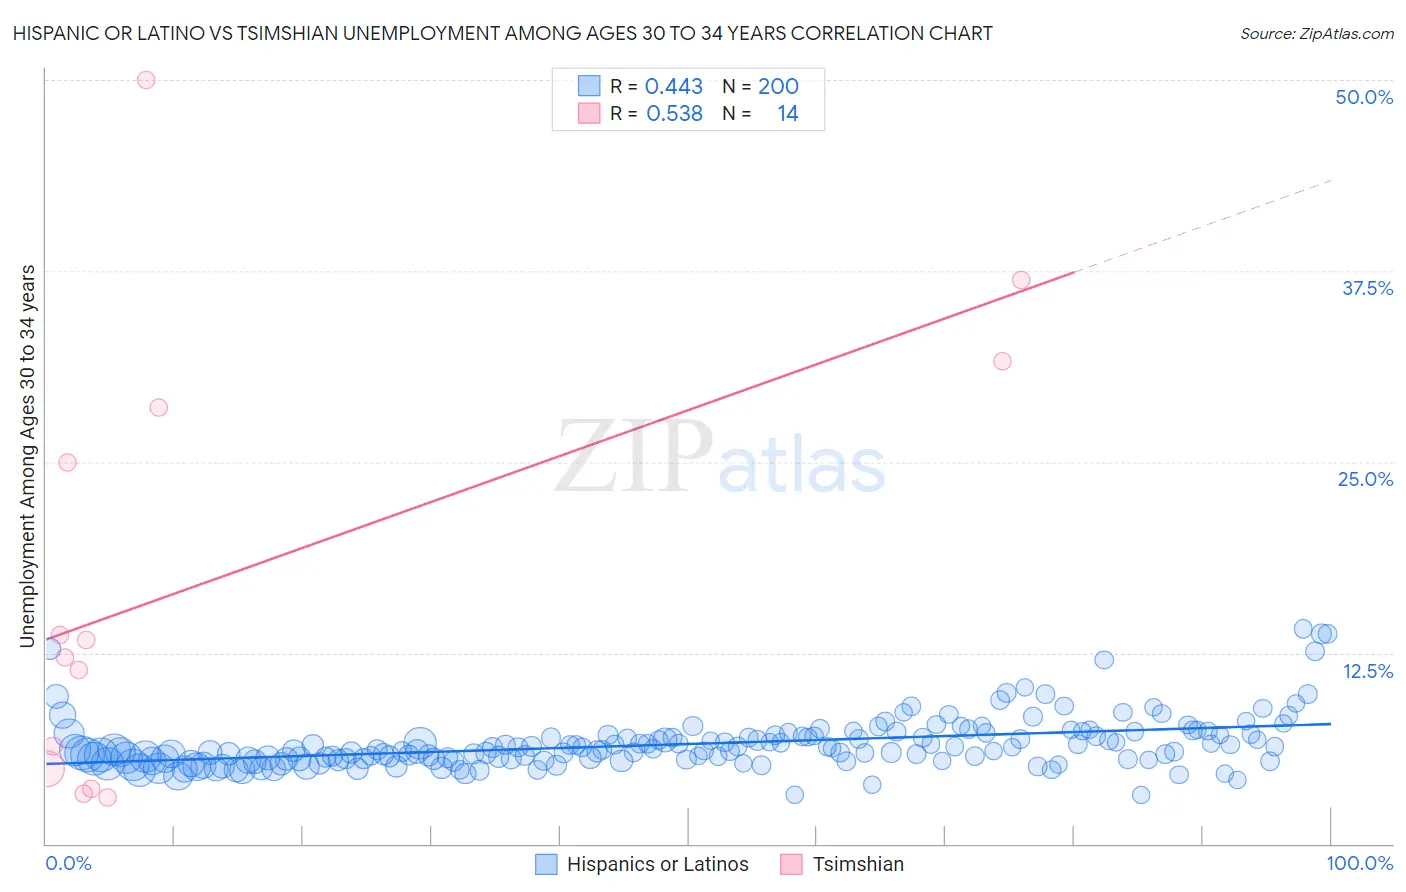Click the pink Tsimshian legend swatch

click(x=791, y=864)
